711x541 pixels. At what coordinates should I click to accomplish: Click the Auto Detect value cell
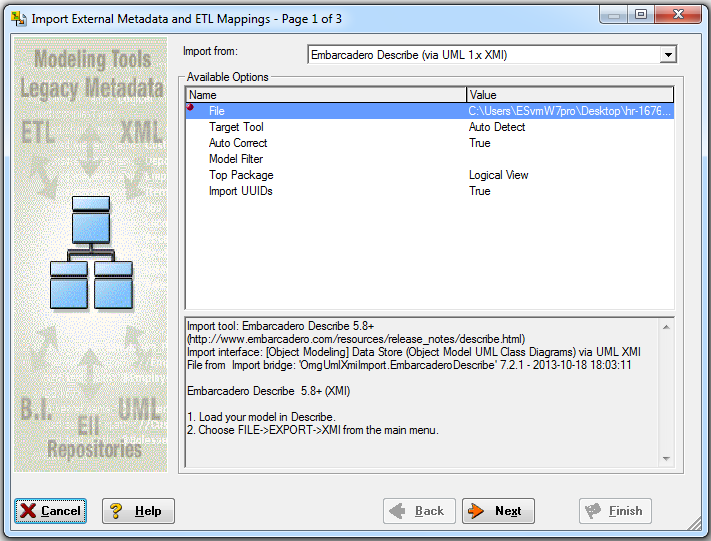497,127
